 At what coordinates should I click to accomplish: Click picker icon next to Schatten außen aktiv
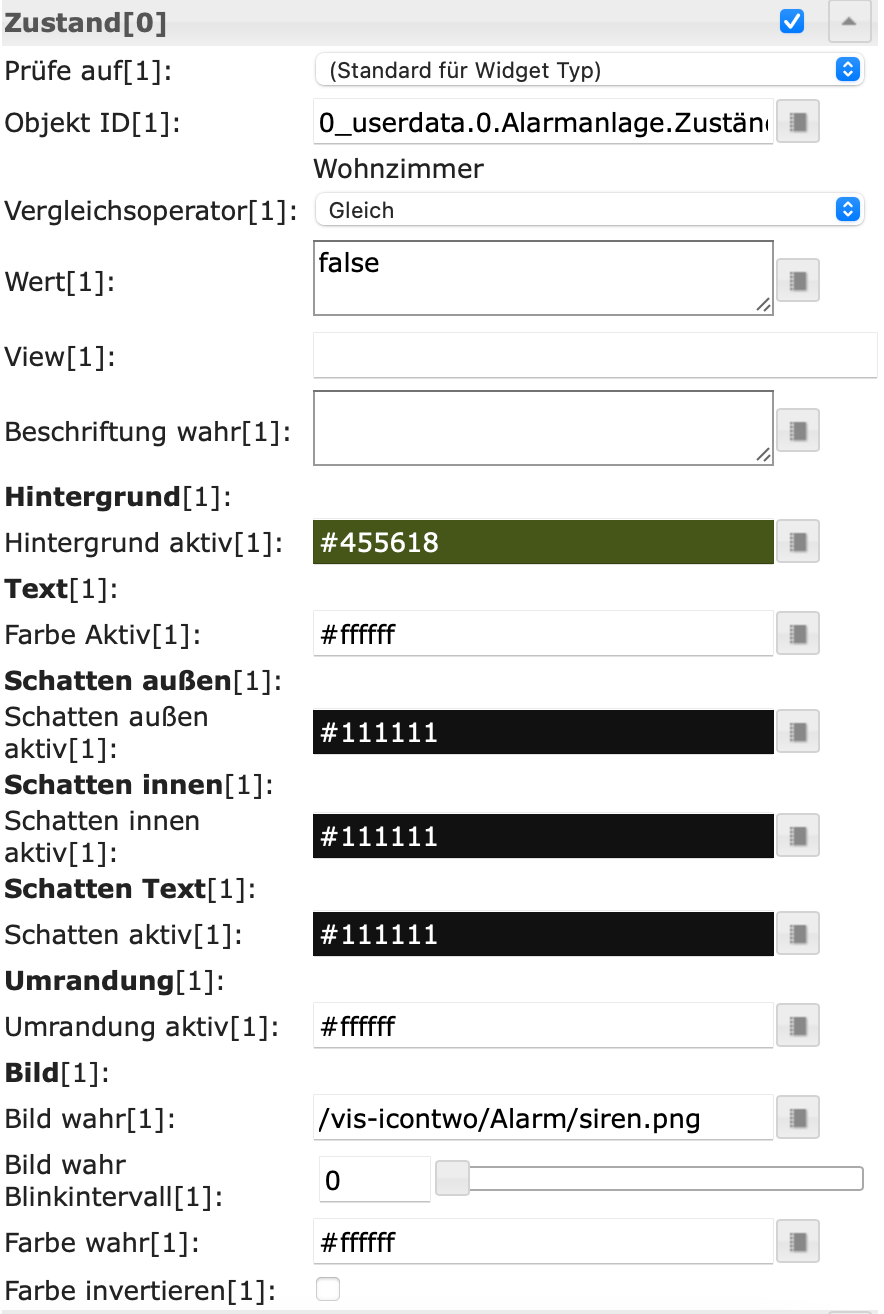(x=797, y=731)
